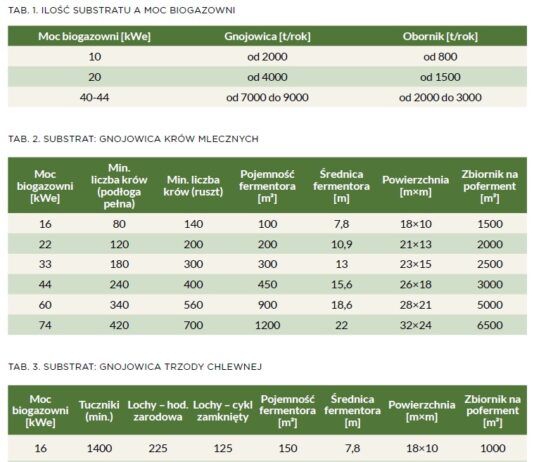534x462 pixels.
Task: Select the '74' kWe row value
Action: [x=45, y=325]
